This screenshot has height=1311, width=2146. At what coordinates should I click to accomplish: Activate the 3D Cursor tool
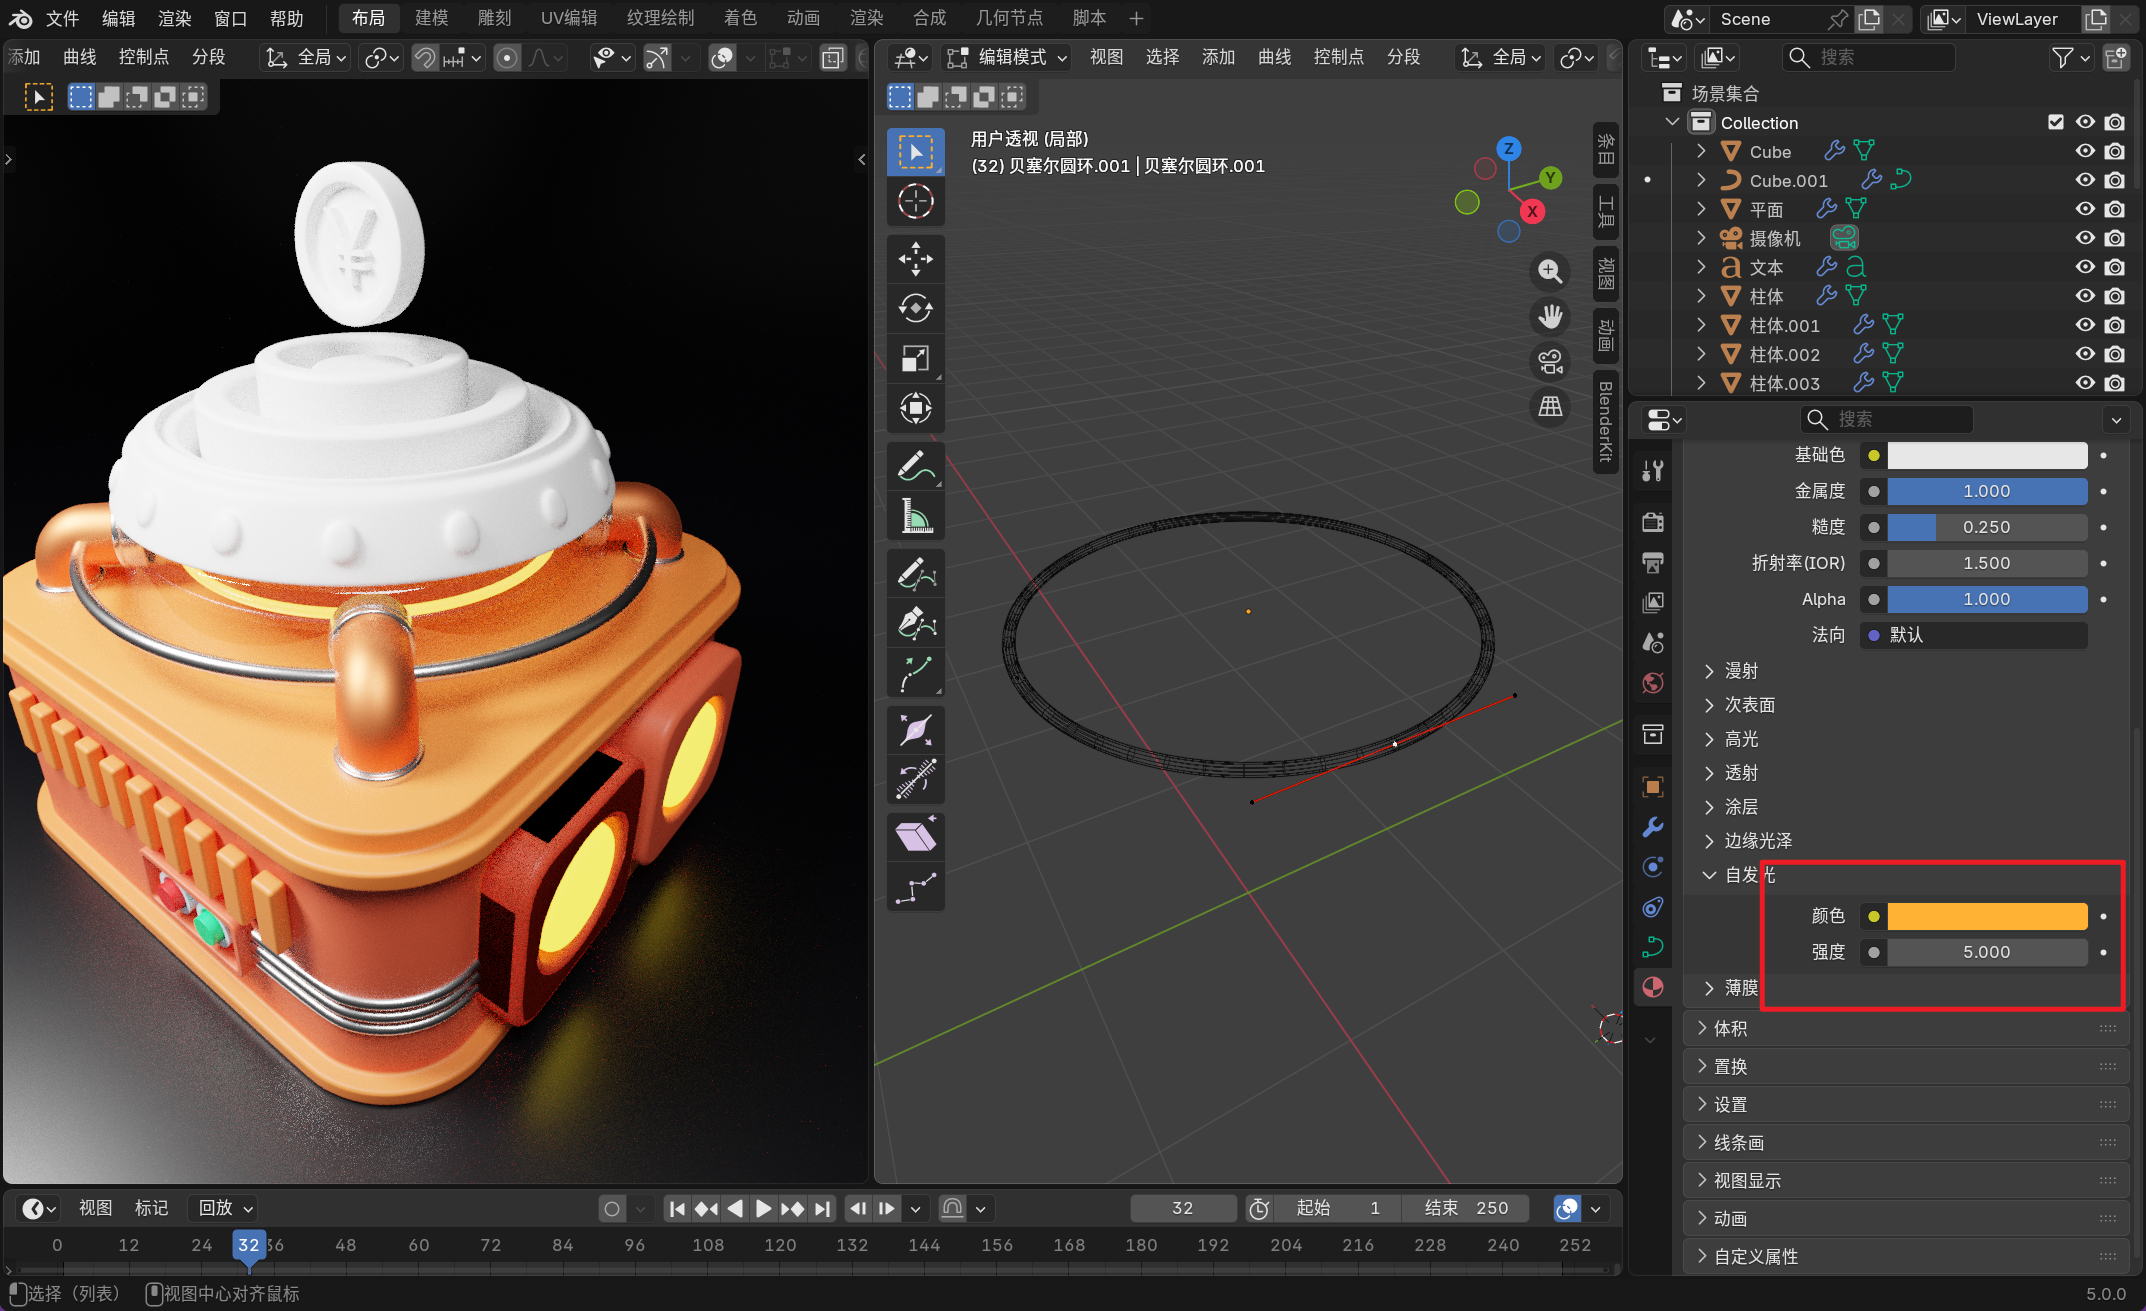915,201
